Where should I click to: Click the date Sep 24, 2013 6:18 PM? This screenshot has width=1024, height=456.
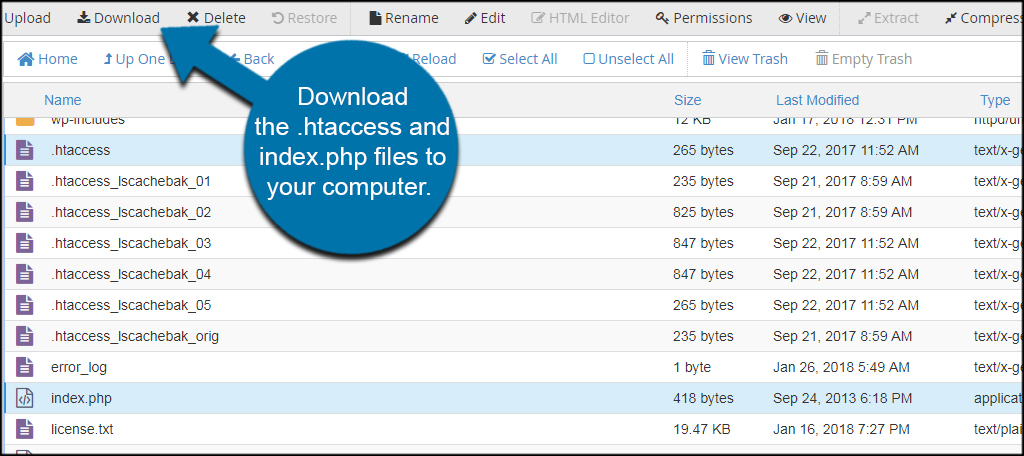tap(842, 398)
